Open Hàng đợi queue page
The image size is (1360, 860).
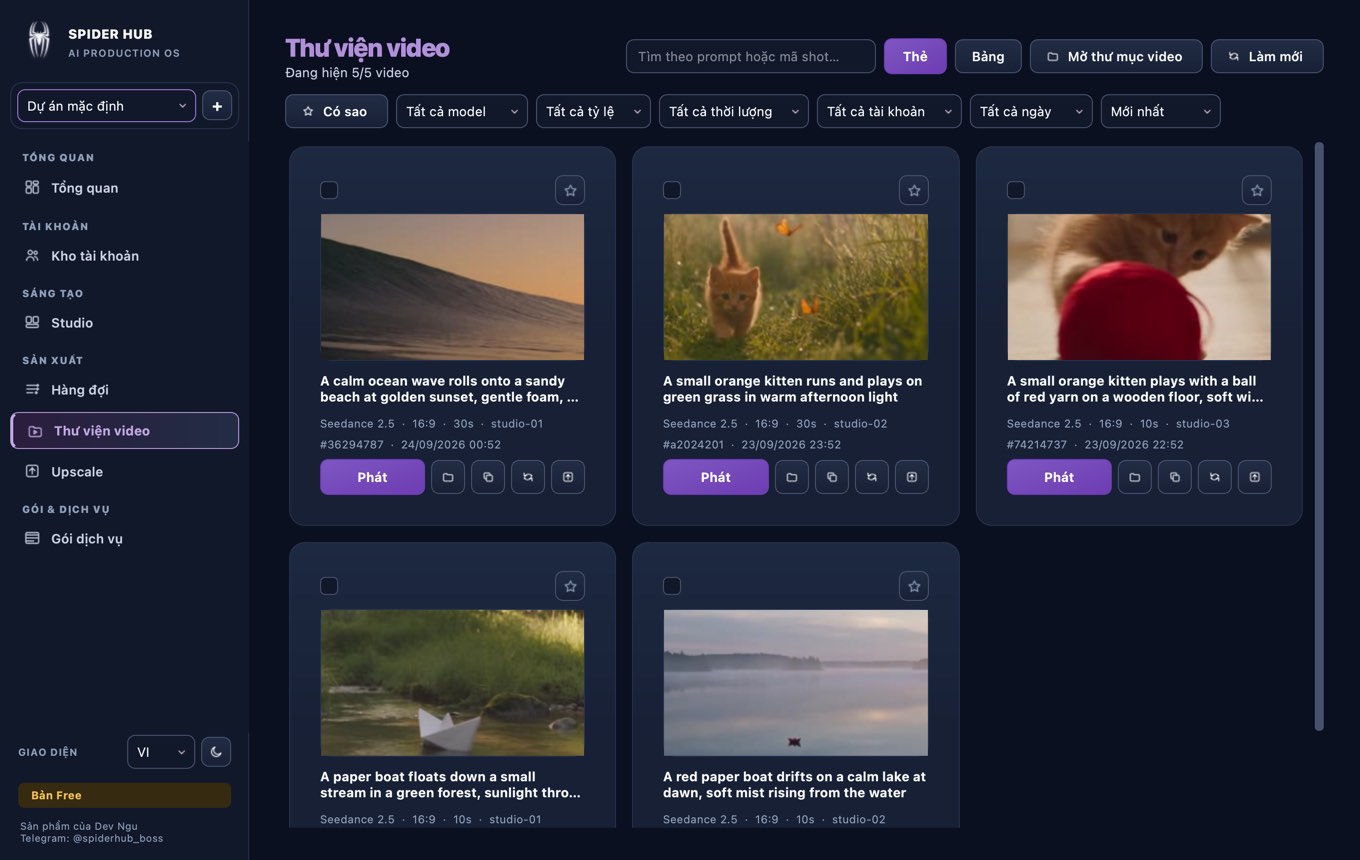click(124, 390)
